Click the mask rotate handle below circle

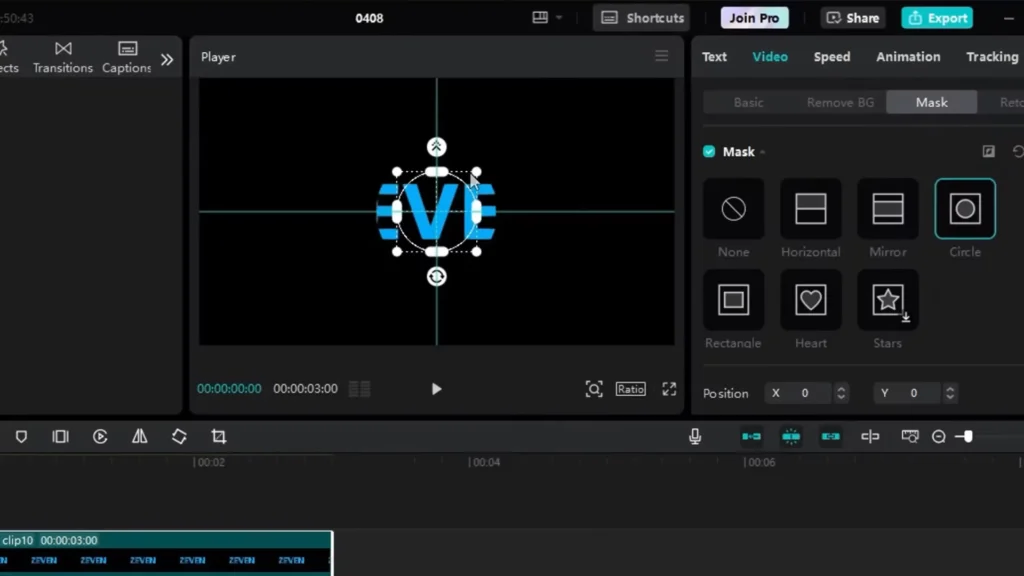coord(436,277)
